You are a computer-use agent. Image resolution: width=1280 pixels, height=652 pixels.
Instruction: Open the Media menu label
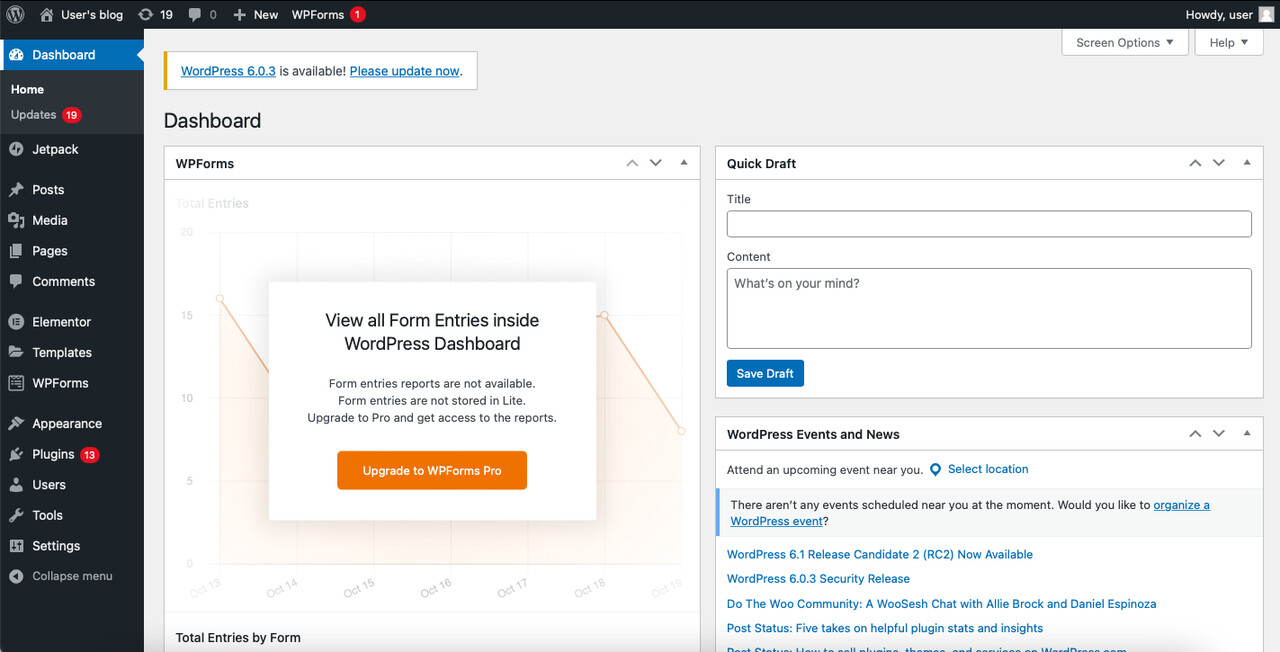[x=50, y=220]
